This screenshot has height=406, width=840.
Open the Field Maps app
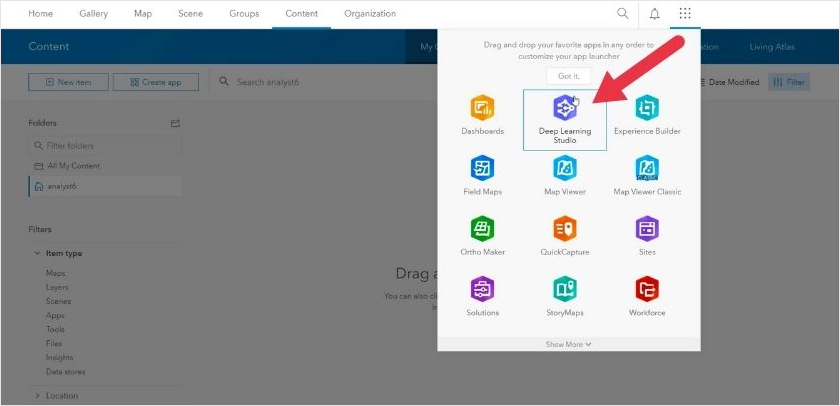click(482, 175)
